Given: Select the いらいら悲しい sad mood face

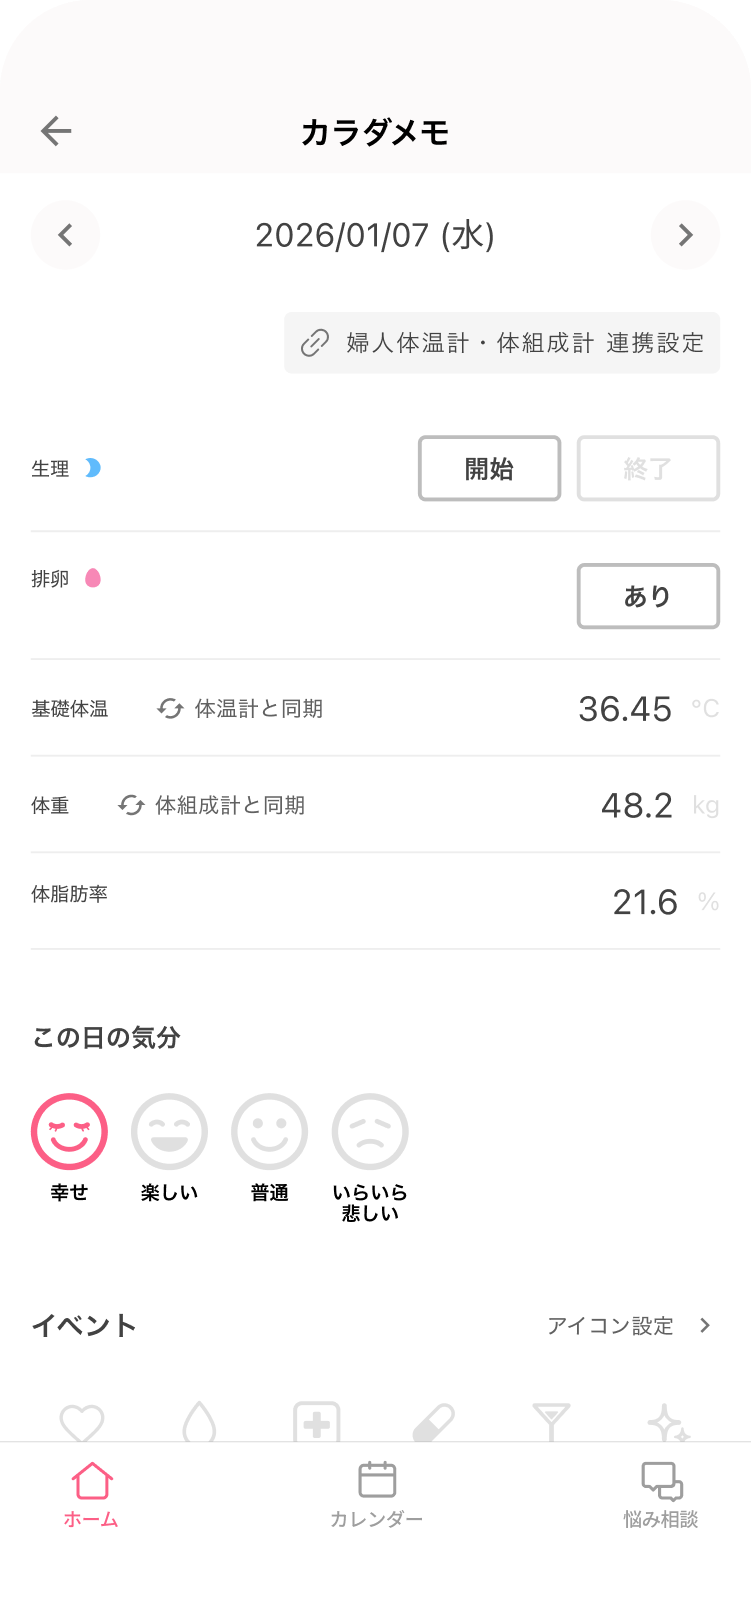Looking at the screenshot, I should [x=370, y=1132].
